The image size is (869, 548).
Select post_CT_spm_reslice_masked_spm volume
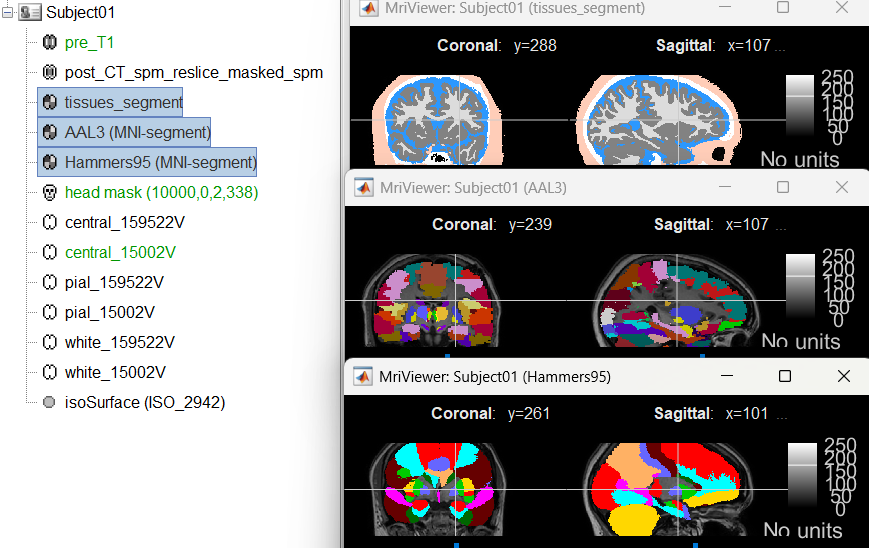point(193,73)
